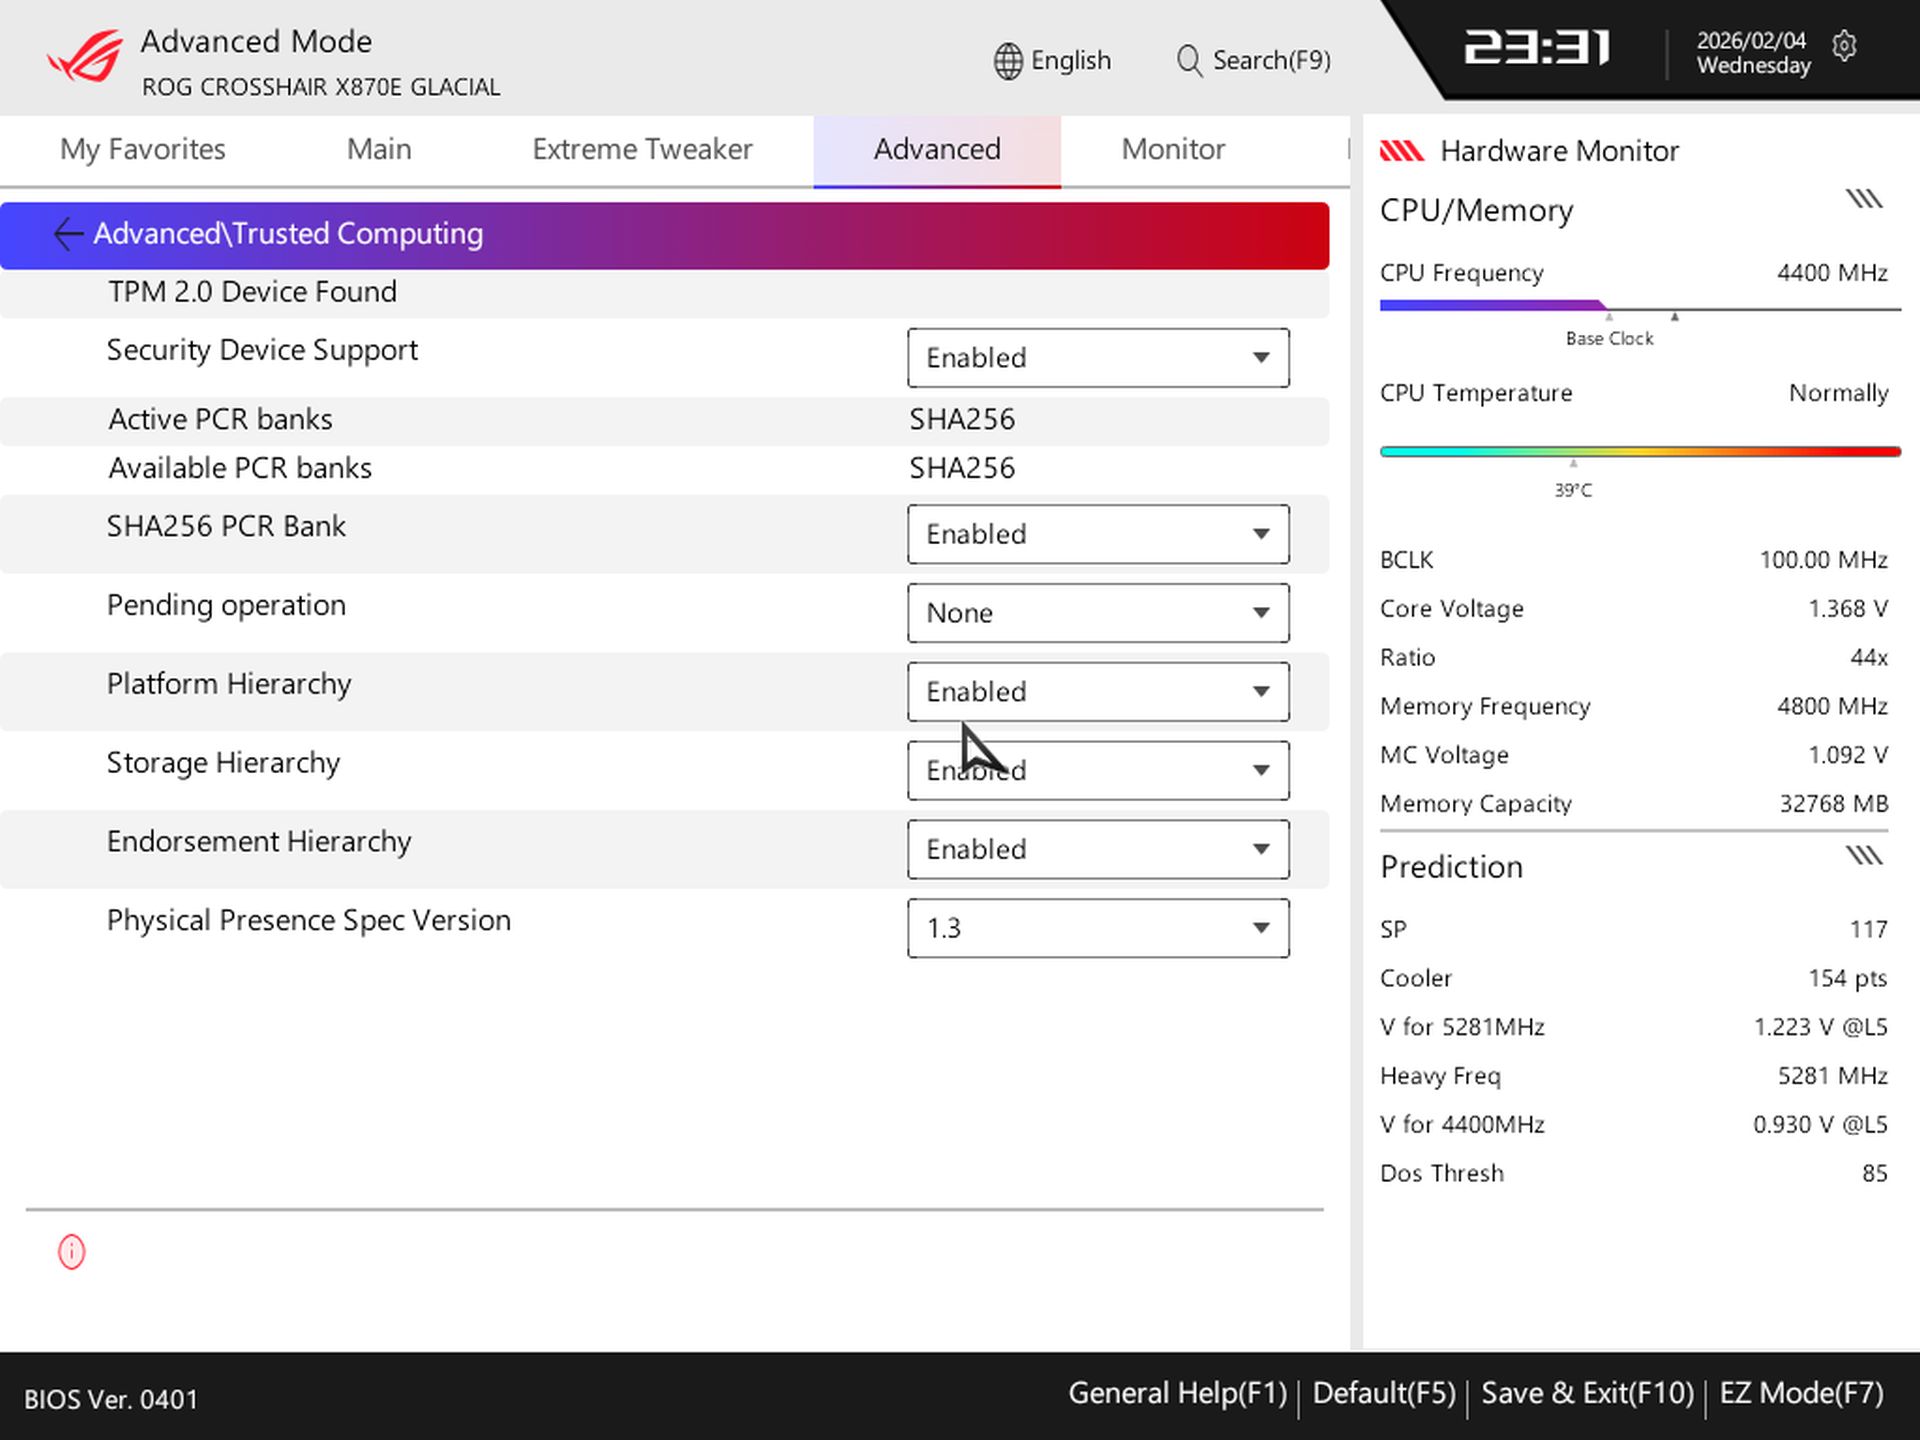1920x1440 pixels.
Task: Click the back arrow on Trusted Computing breadcrumb
Action: (x=67, y=234)
